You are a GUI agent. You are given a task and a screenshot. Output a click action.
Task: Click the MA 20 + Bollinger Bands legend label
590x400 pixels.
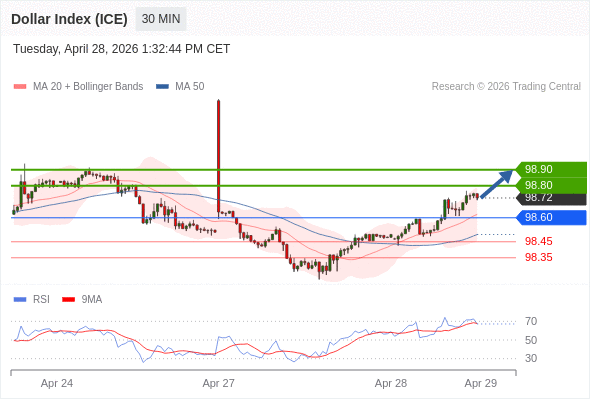tap(88, 87)
